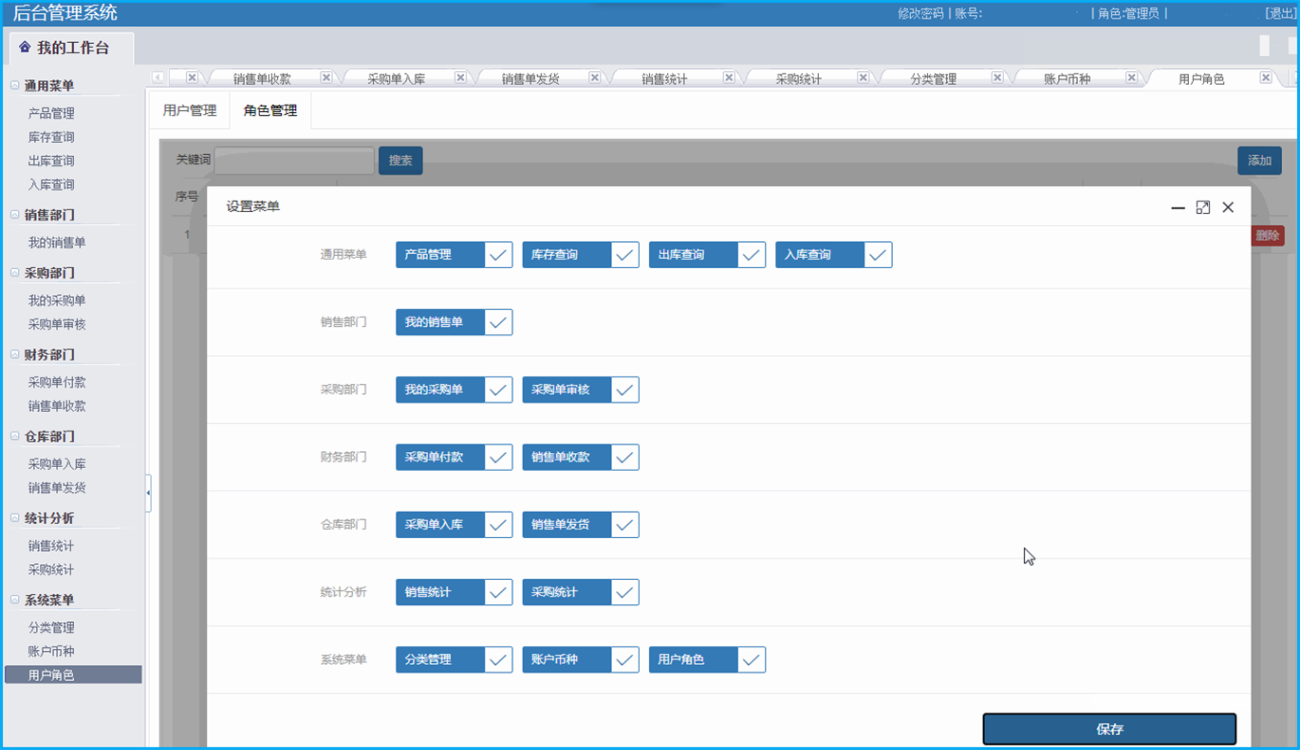Image resolution: width=1300 pixels, height=750 pixels.
Task: Toggle the 出库查询 menu checkbox
Action: point(752,255)
